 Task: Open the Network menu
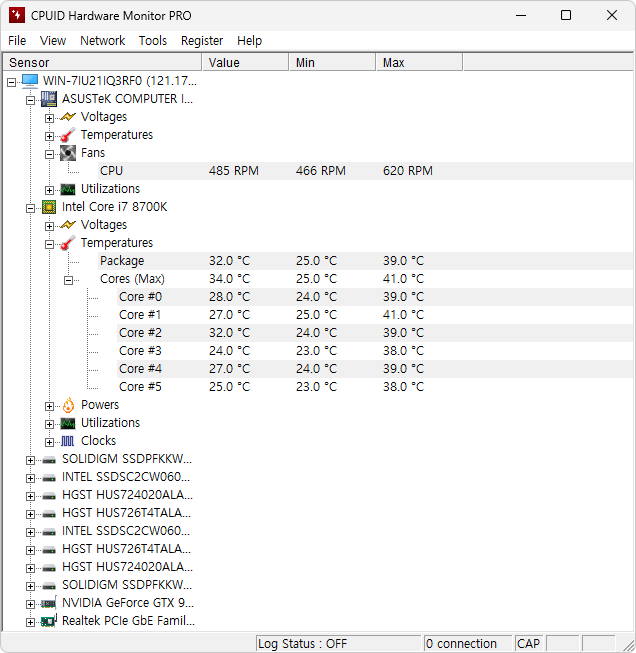pos(102,41)
